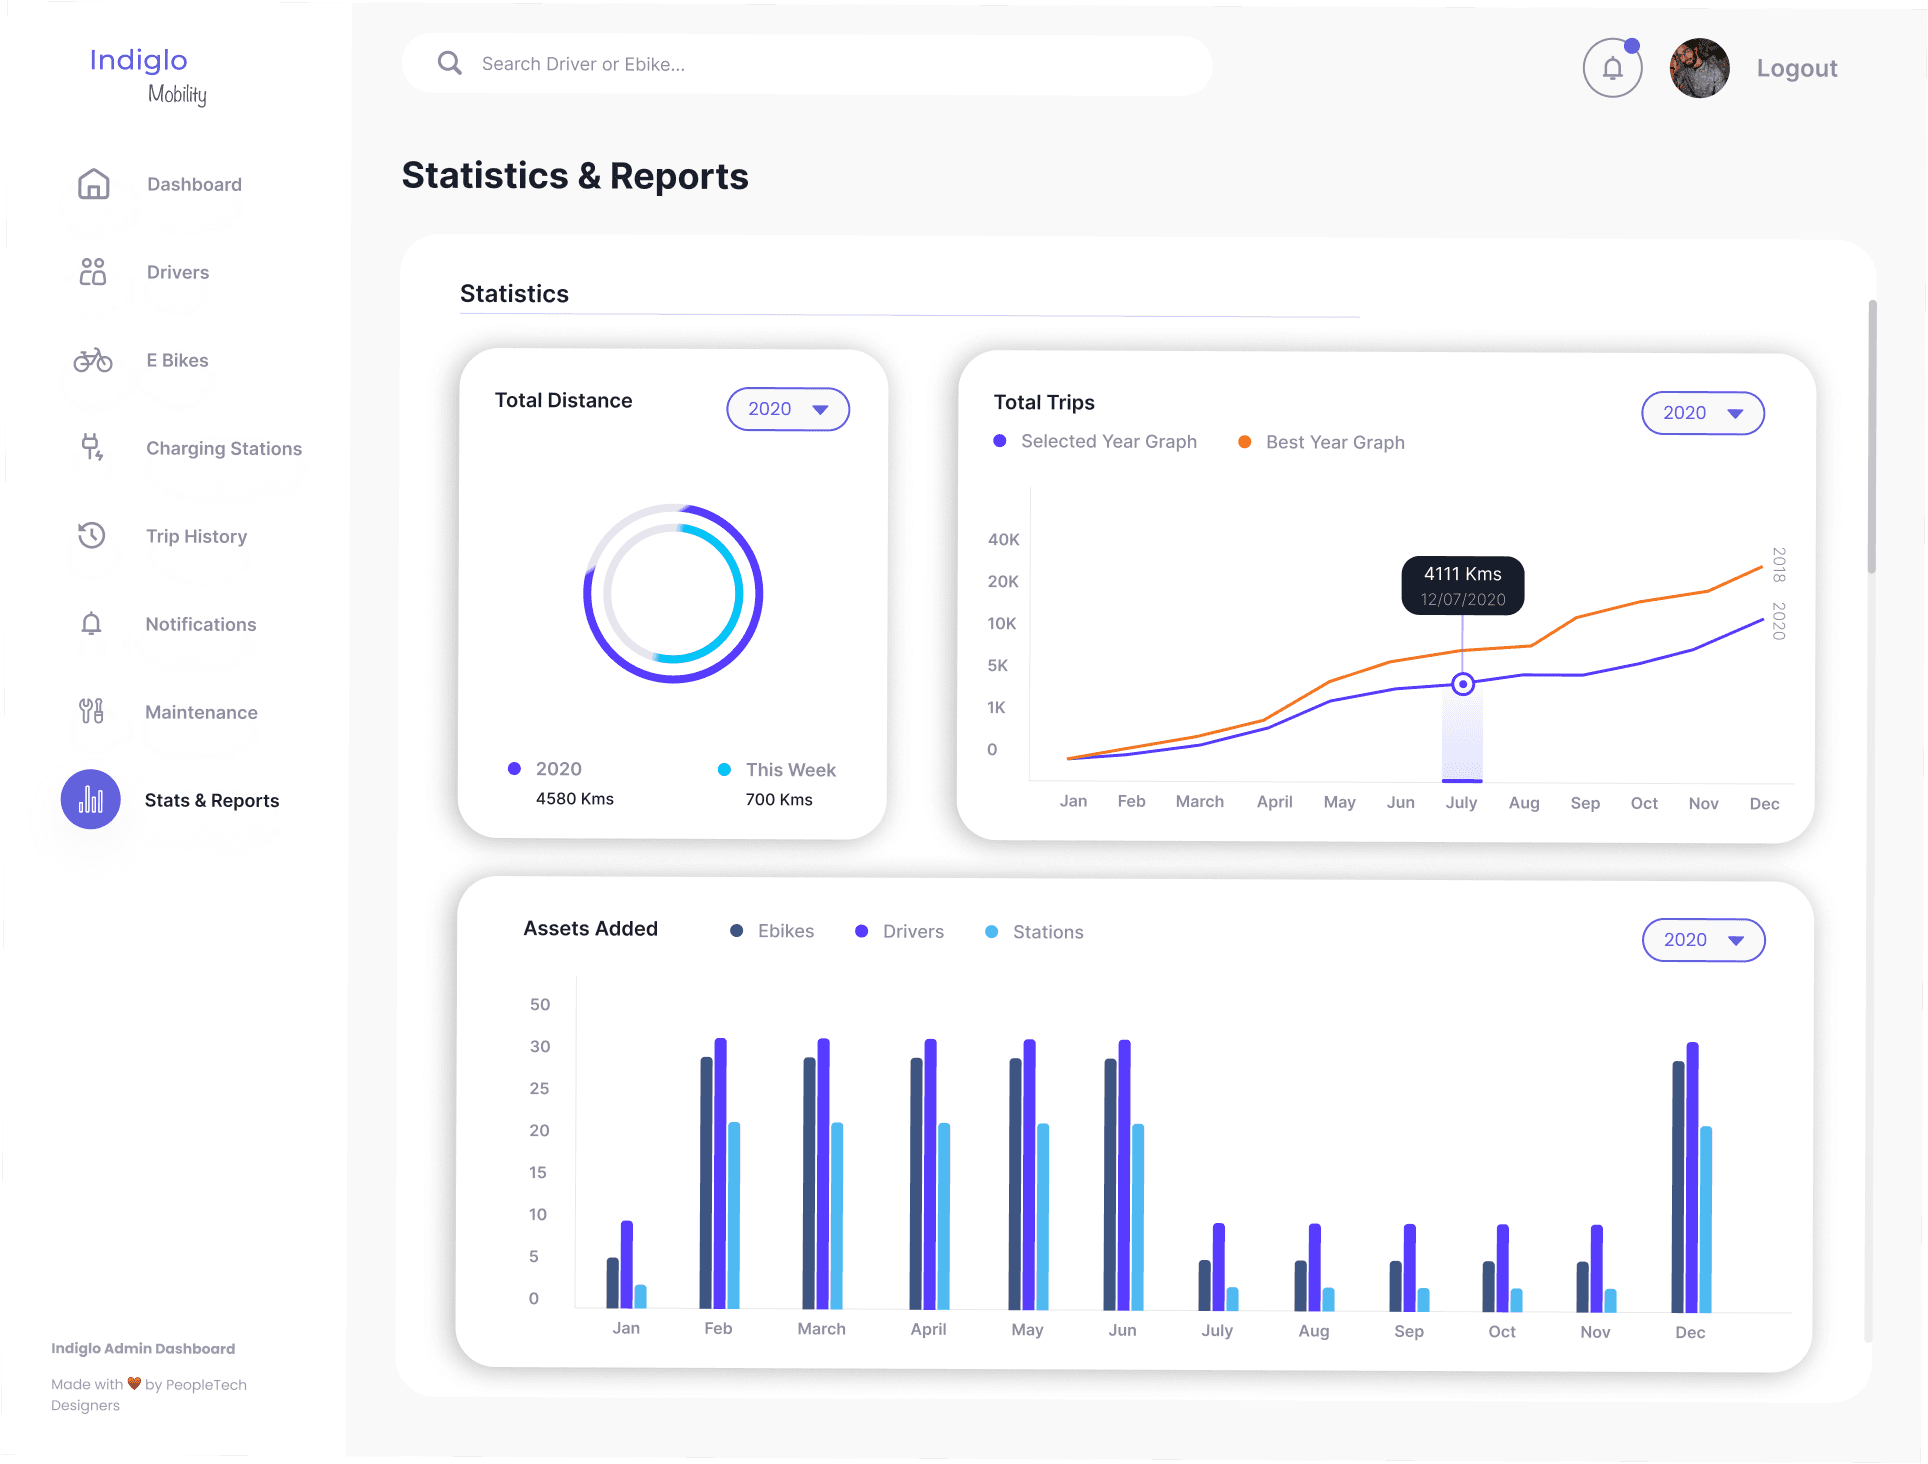Click the Total Trips title
The height and width of the screenshot is (1464, 1928).
pyautogui.click(x=1044, y=402)
